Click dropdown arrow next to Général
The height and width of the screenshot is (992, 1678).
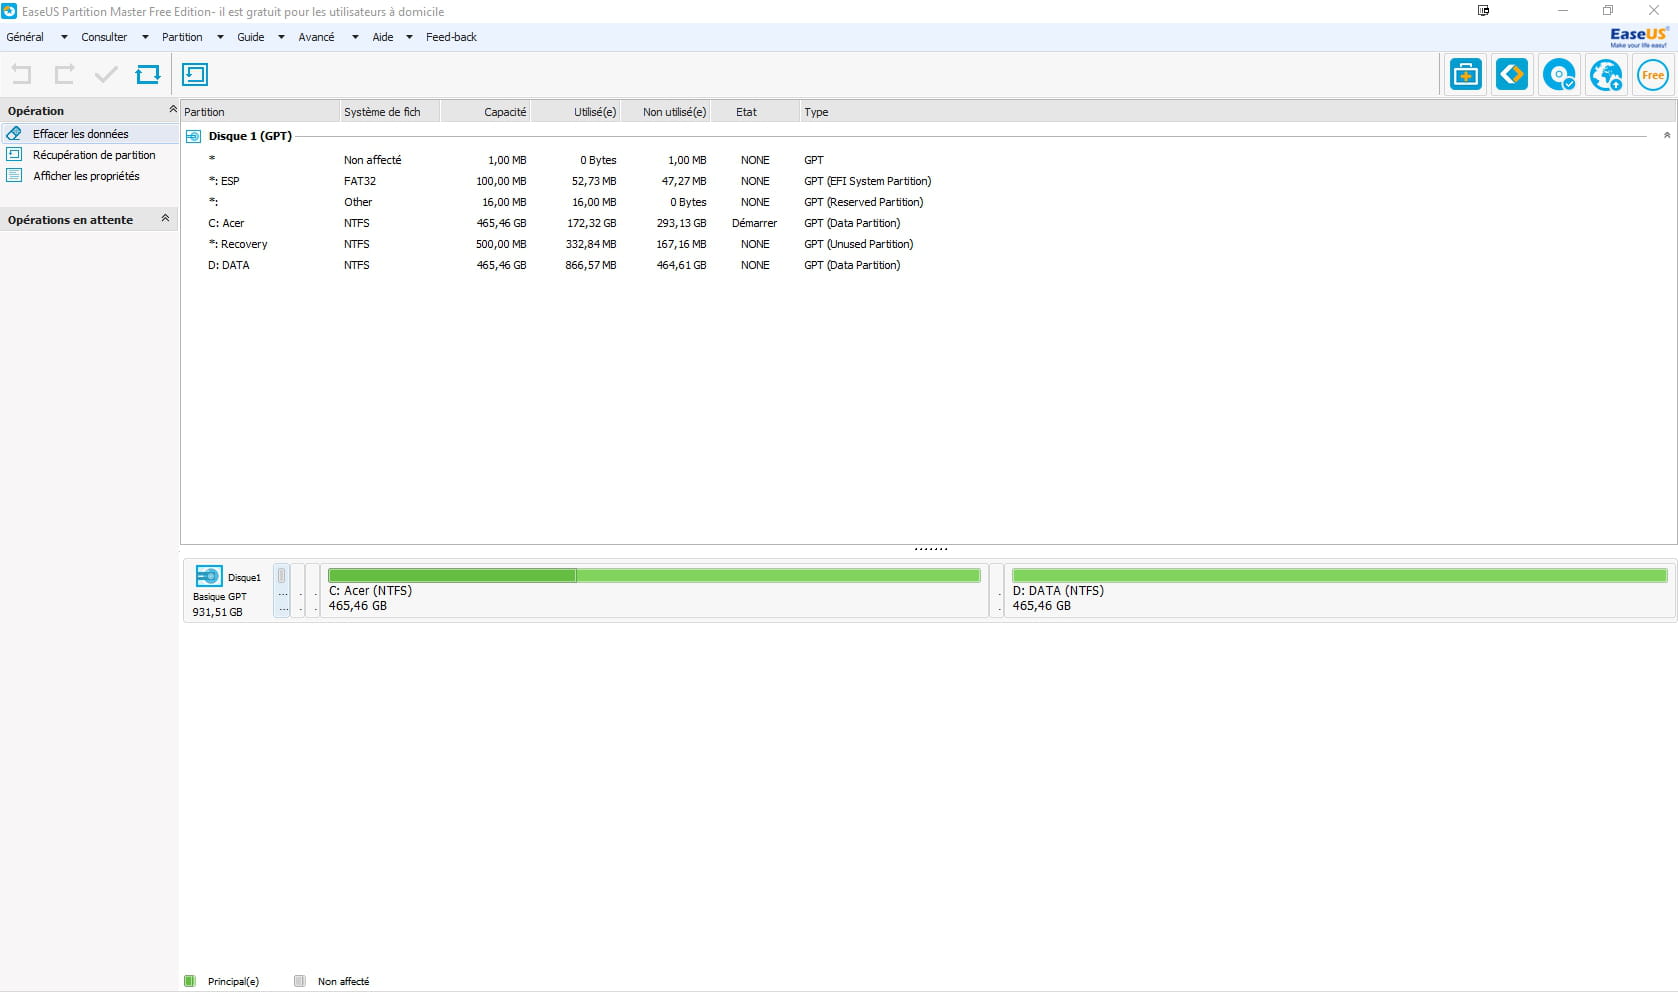pyautogui.click(x=64, y=37)
